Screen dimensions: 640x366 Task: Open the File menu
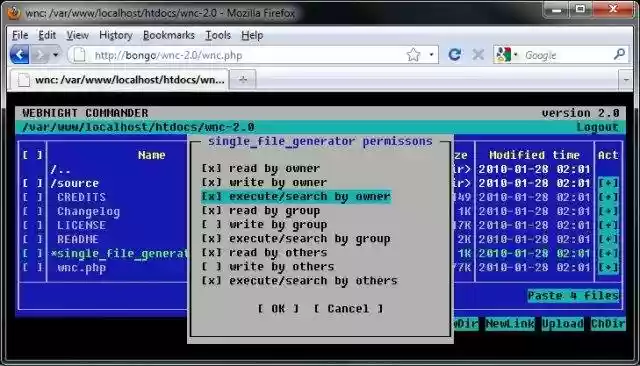pyautogui.click(x=20, y=35)
